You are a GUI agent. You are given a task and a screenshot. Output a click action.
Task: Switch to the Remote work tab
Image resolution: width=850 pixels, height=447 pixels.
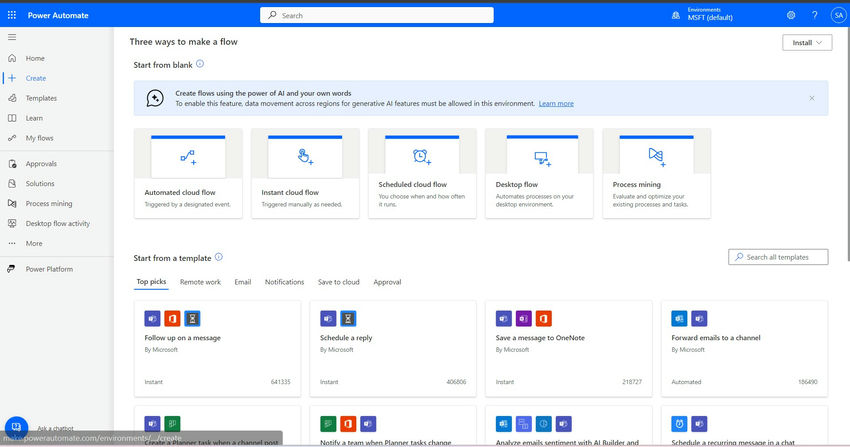(200, 282)
